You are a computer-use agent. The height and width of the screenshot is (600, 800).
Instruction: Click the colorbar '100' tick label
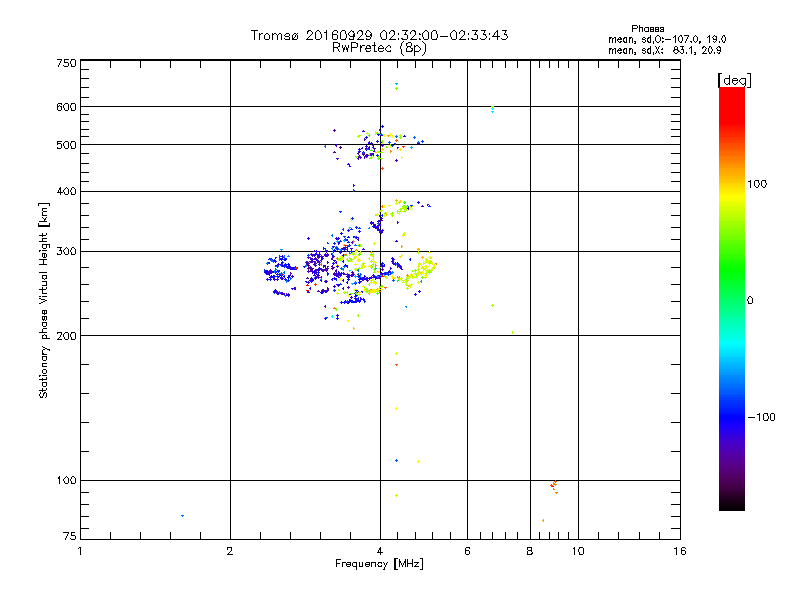(x=757, y=184)
